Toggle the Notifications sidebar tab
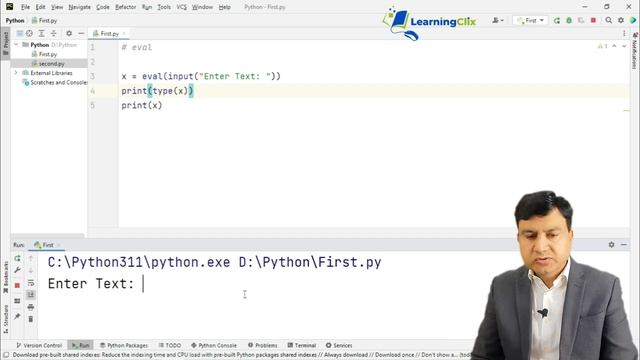 pos(635,51)
